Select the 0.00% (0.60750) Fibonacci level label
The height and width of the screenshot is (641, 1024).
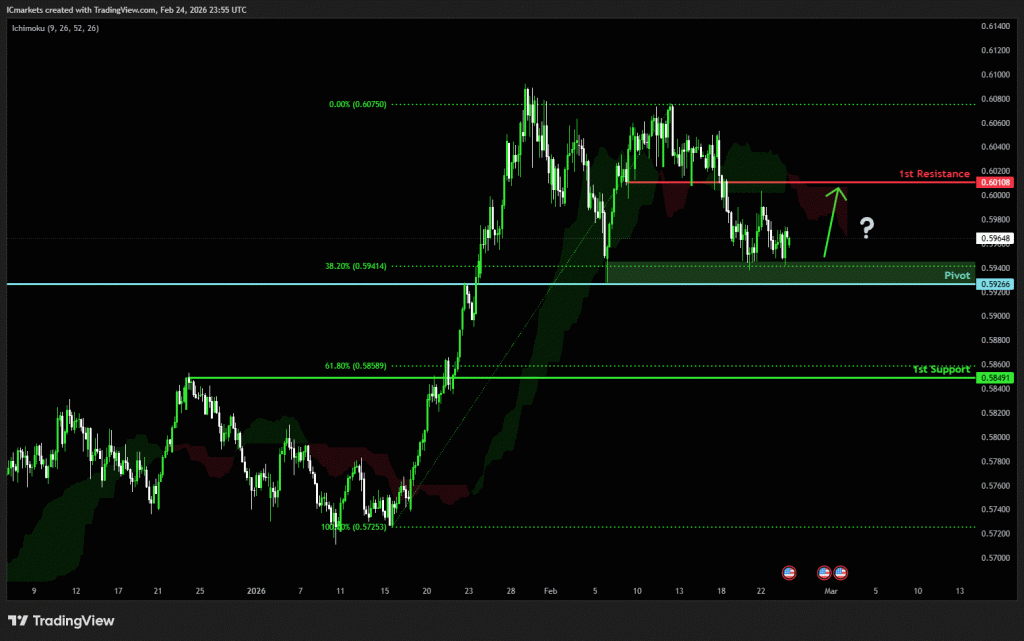357,104
